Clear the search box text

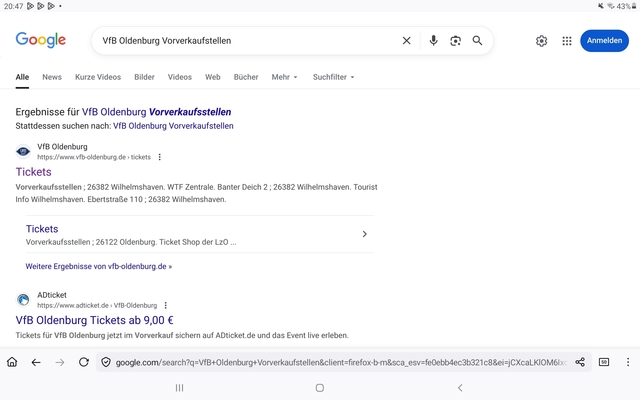coord(406,41)
